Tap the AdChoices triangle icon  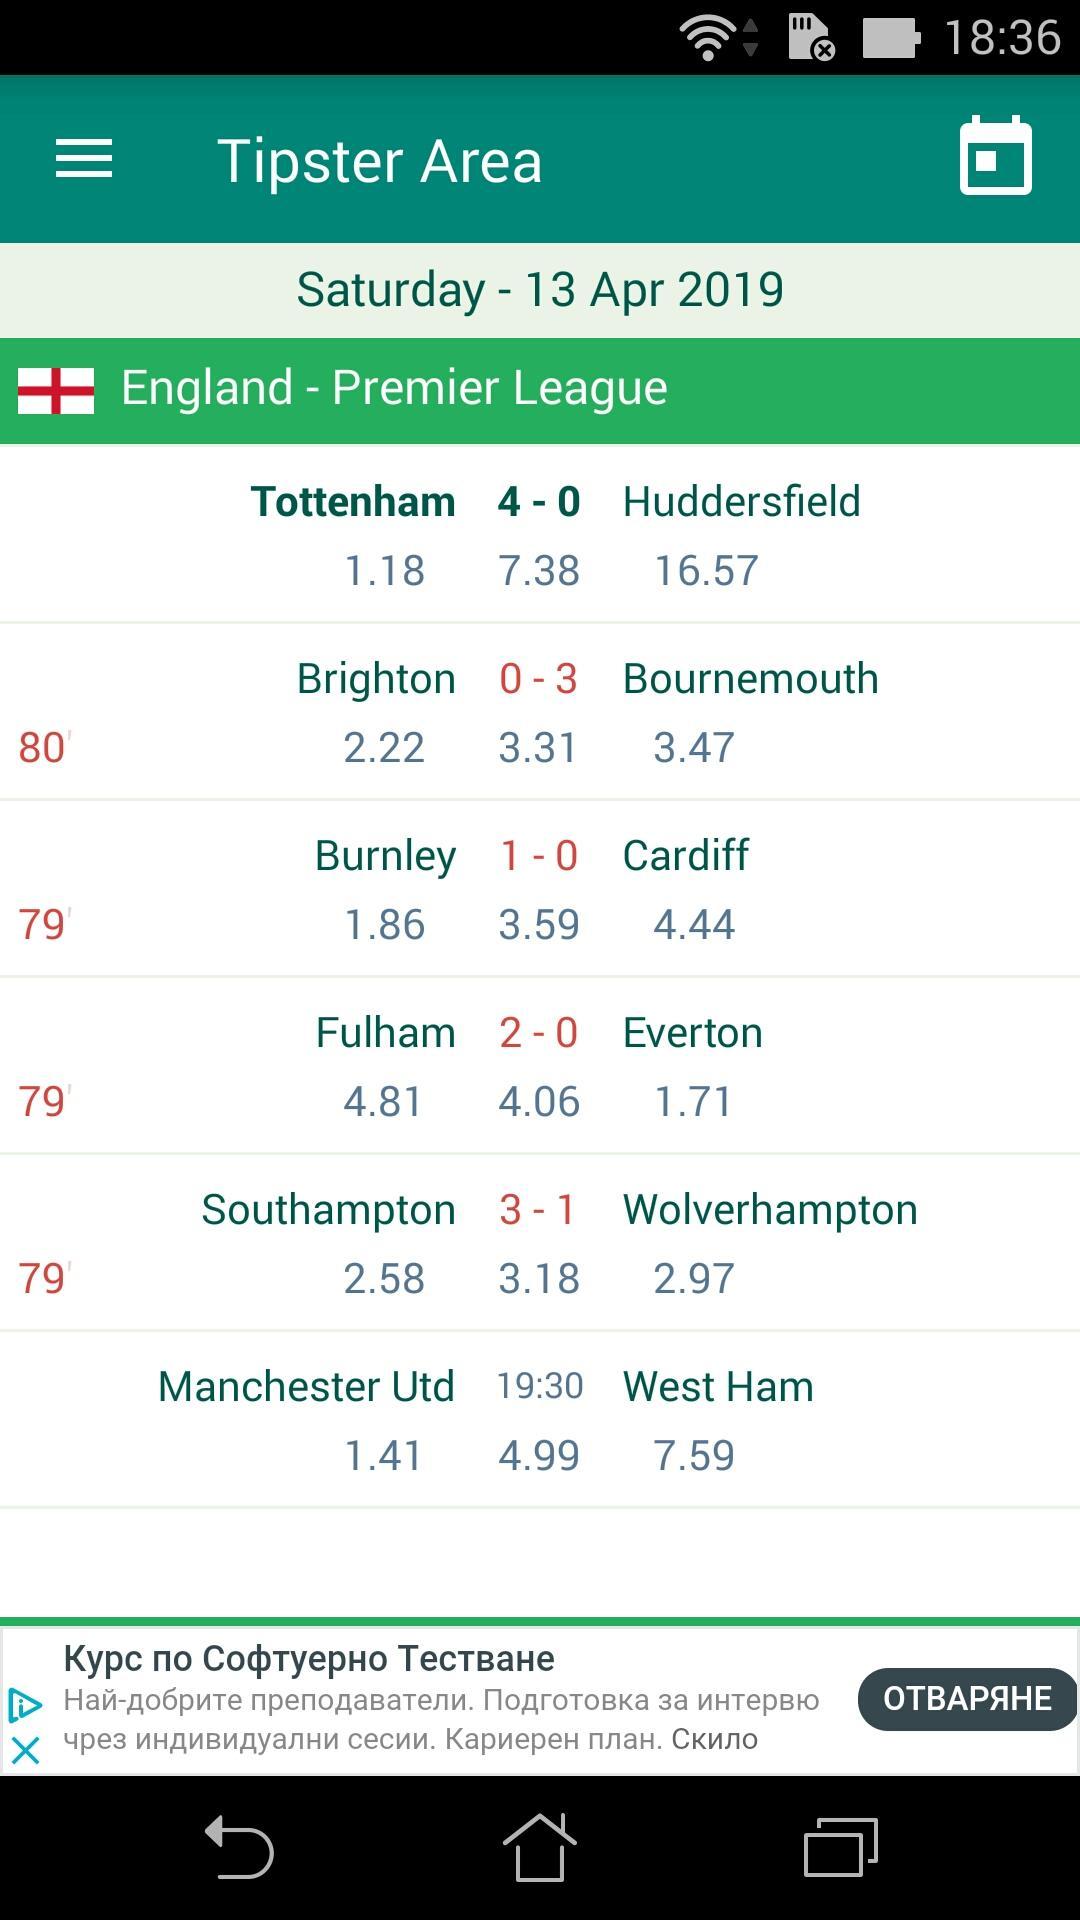click(25, 1705)
